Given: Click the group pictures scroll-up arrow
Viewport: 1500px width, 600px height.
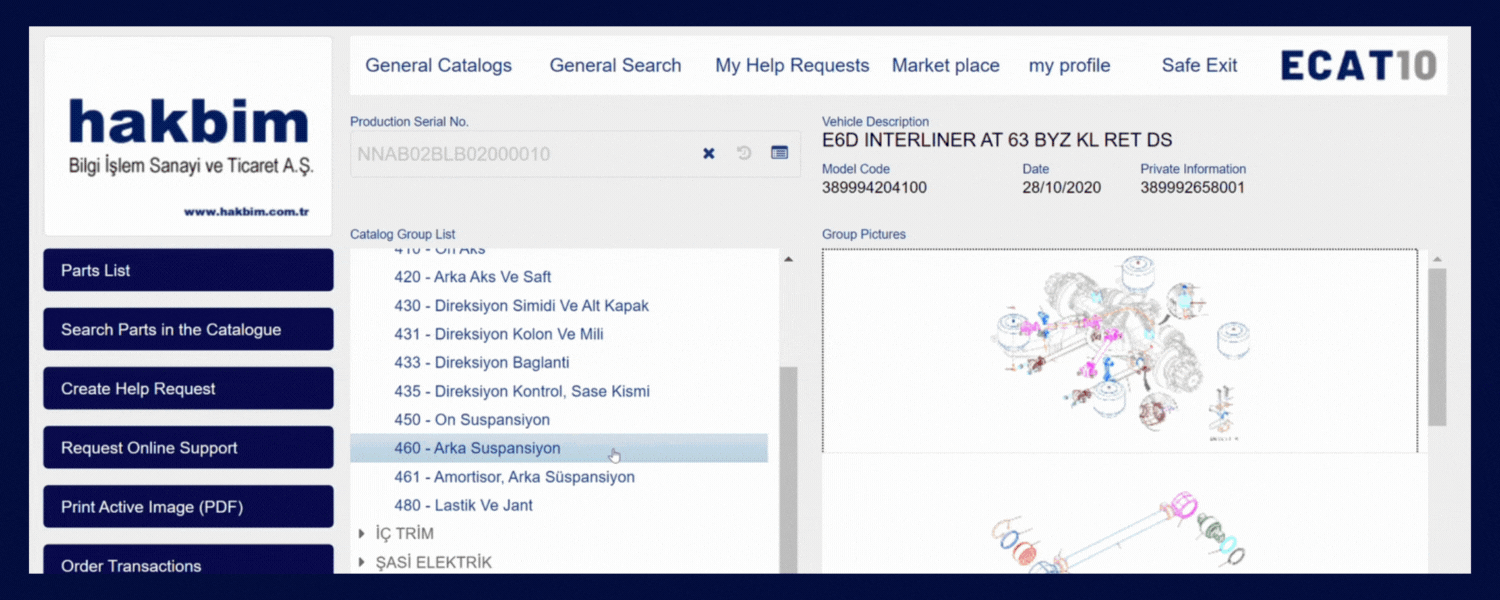Looking at the screenshot, I should click(x=1437, y=260).
